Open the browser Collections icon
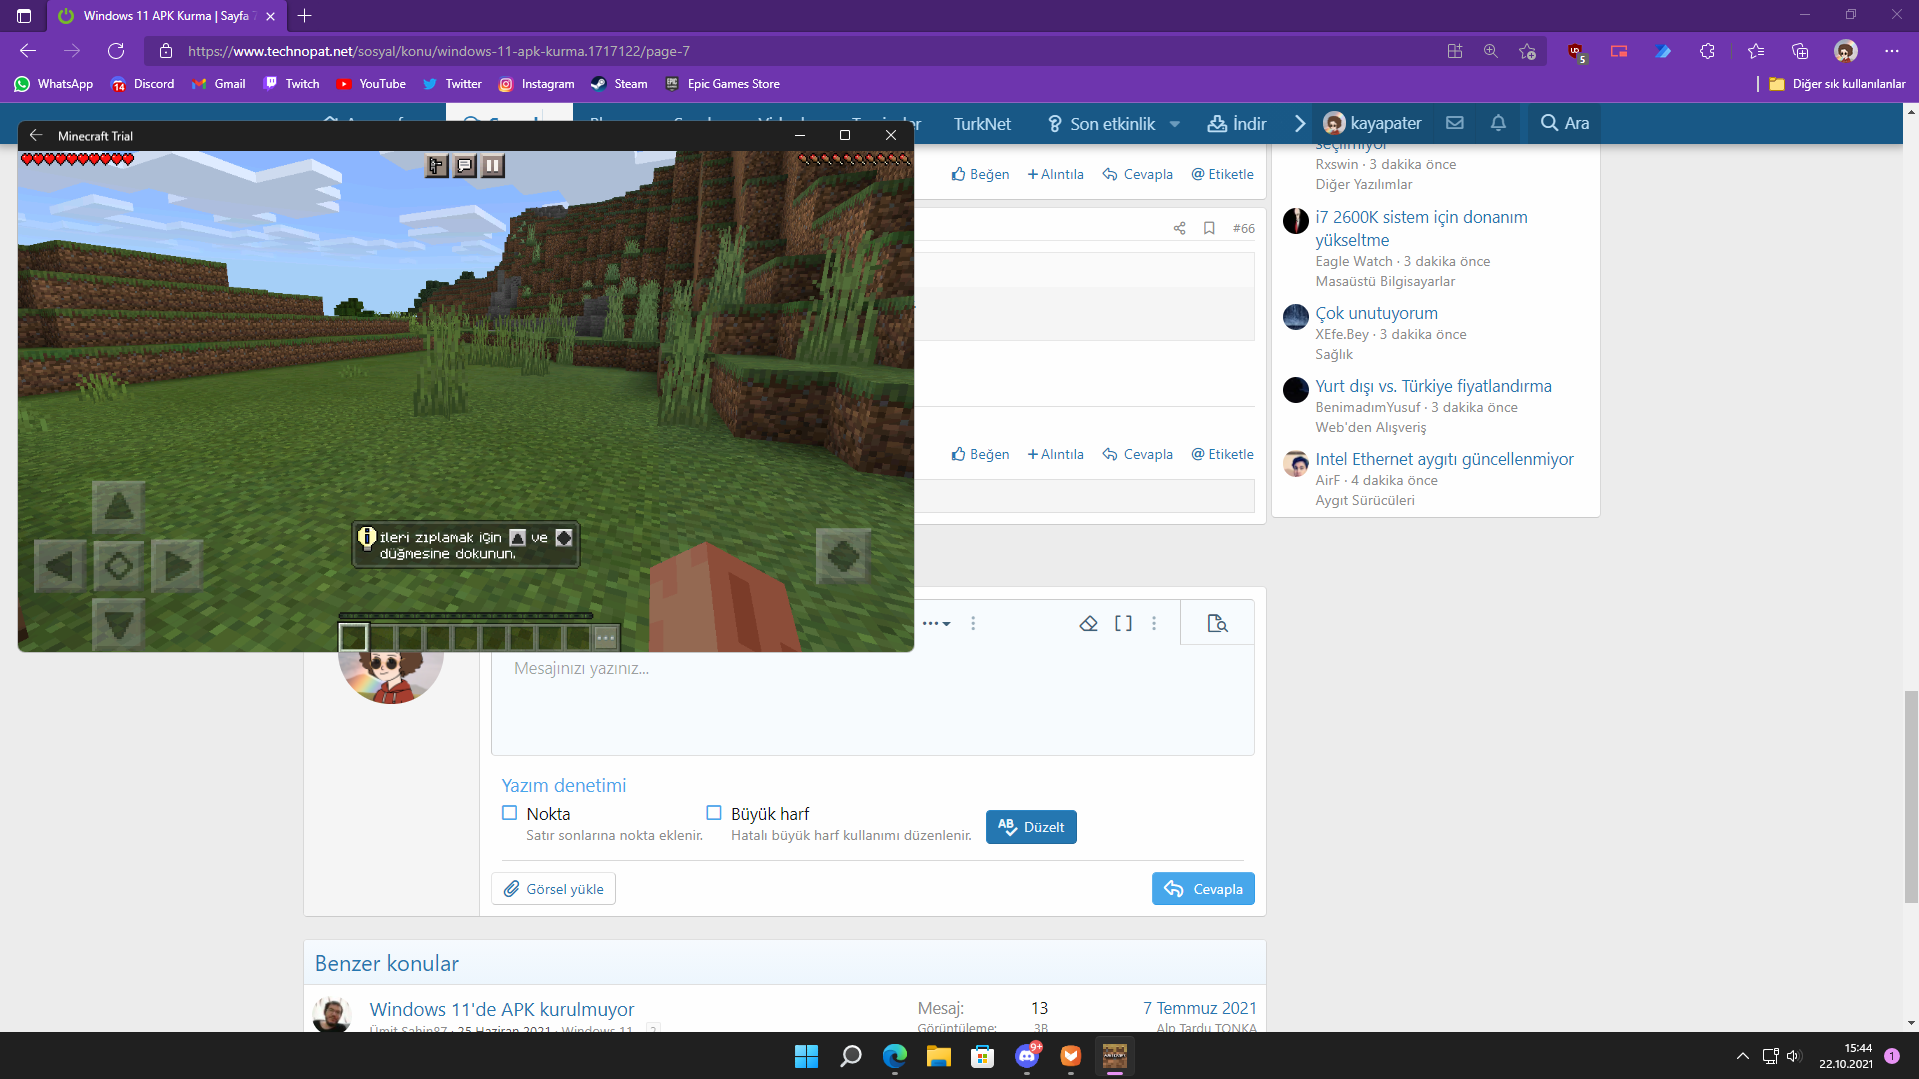The height and width of the screenshot is (1079, 1919). pyautogui.click(x=1800, y=51)
